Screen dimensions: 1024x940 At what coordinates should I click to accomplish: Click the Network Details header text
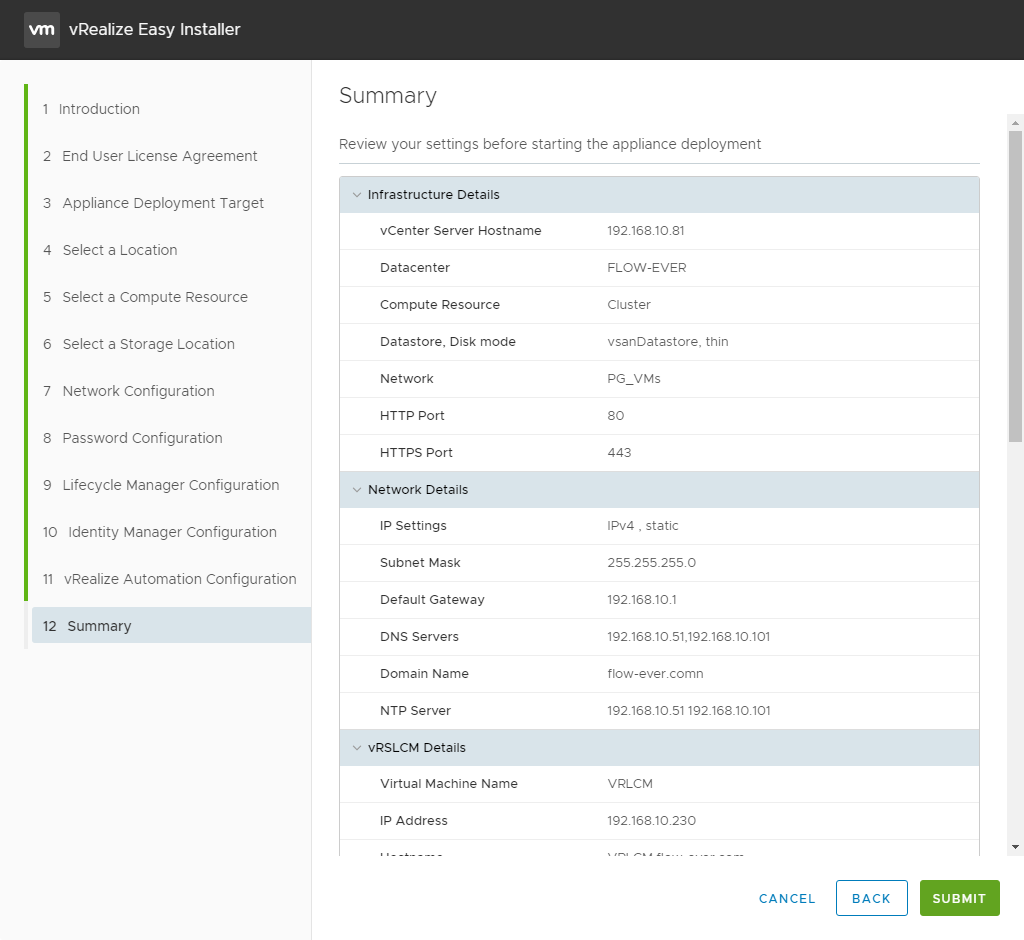click(x=418, y=490)
